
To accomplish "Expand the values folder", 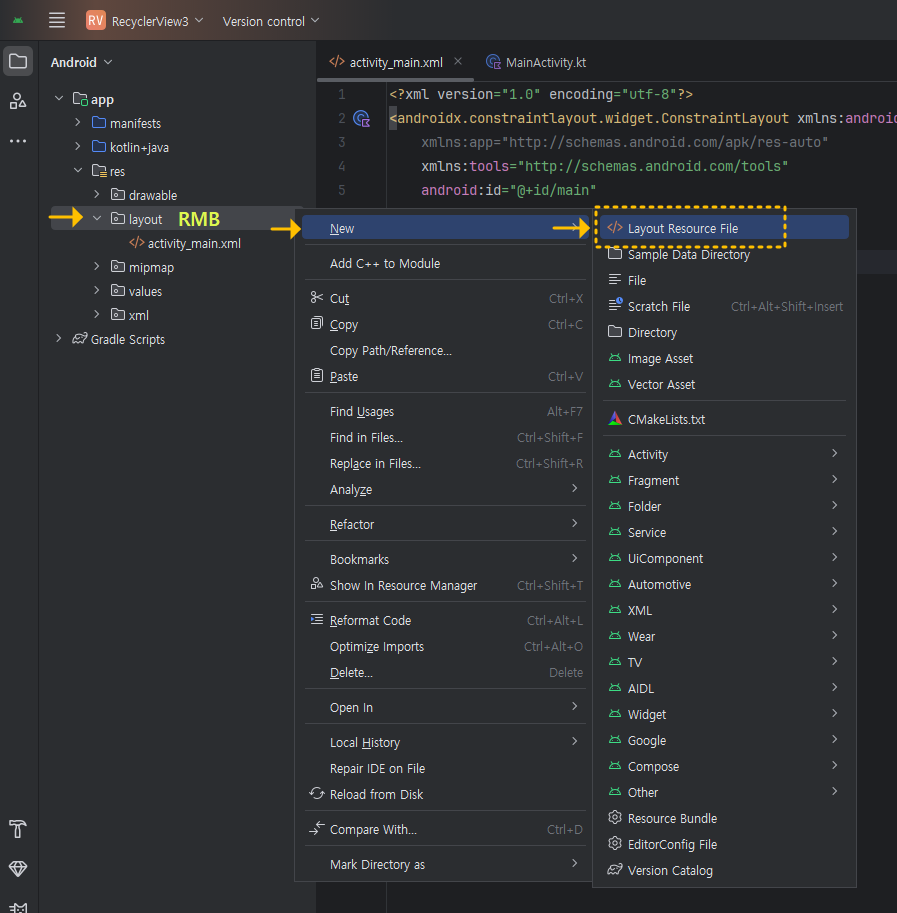I will (97, 290).
